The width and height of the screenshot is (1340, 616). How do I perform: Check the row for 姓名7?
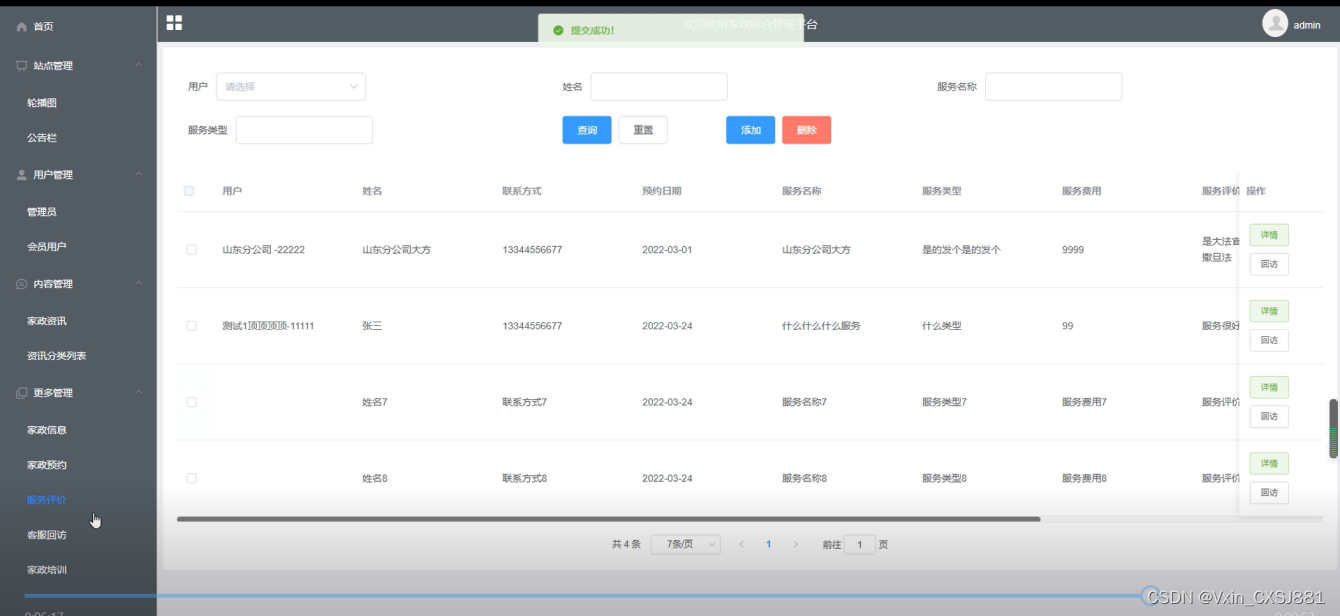191,402
